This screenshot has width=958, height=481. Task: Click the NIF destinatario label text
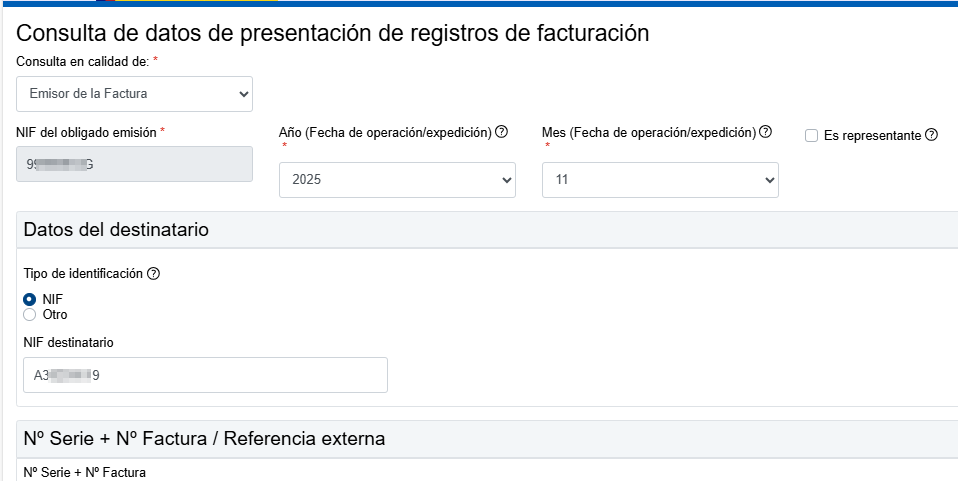[68, 342]
